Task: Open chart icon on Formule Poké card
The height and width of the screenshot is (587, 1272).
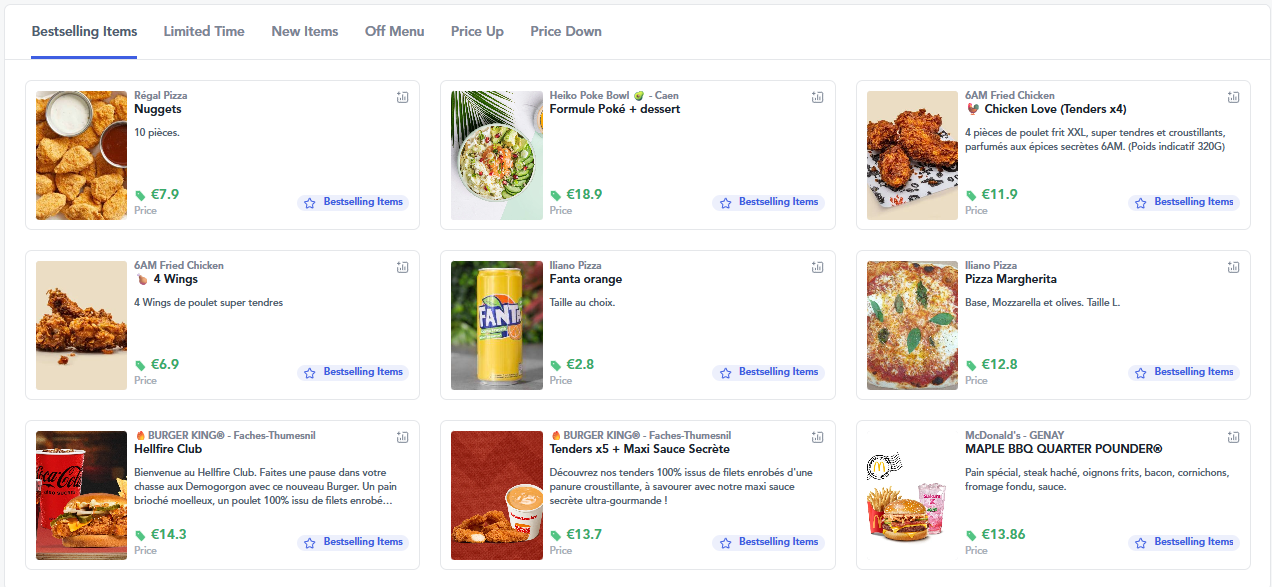Action: pos(817,97)
